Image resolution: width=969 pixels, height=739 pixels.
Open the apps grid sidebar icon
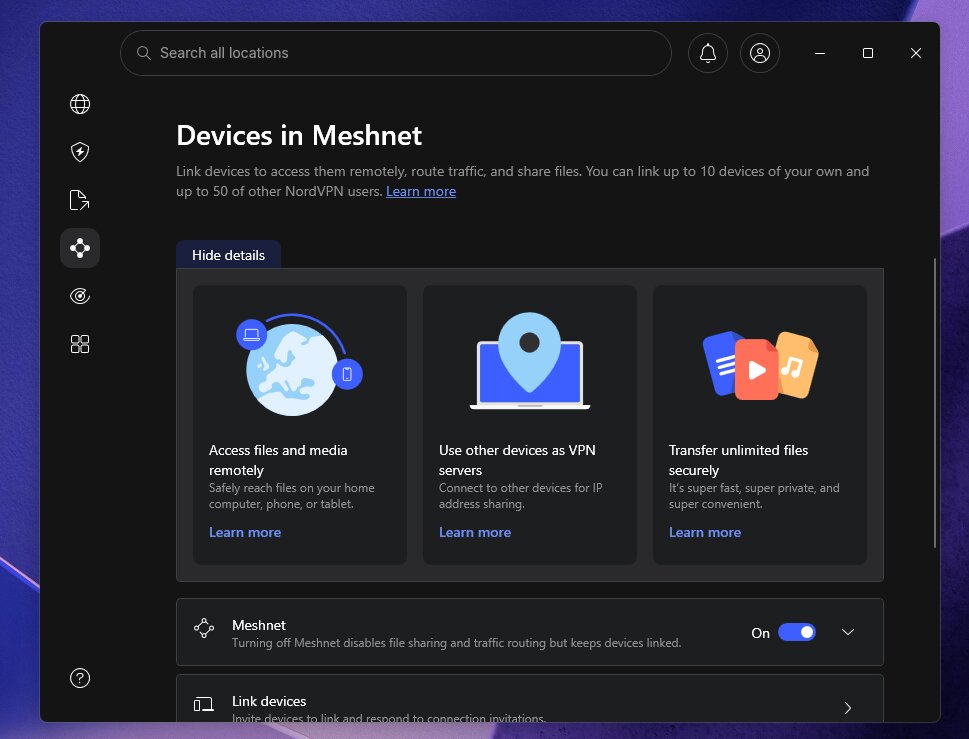(x=80, y=344)
